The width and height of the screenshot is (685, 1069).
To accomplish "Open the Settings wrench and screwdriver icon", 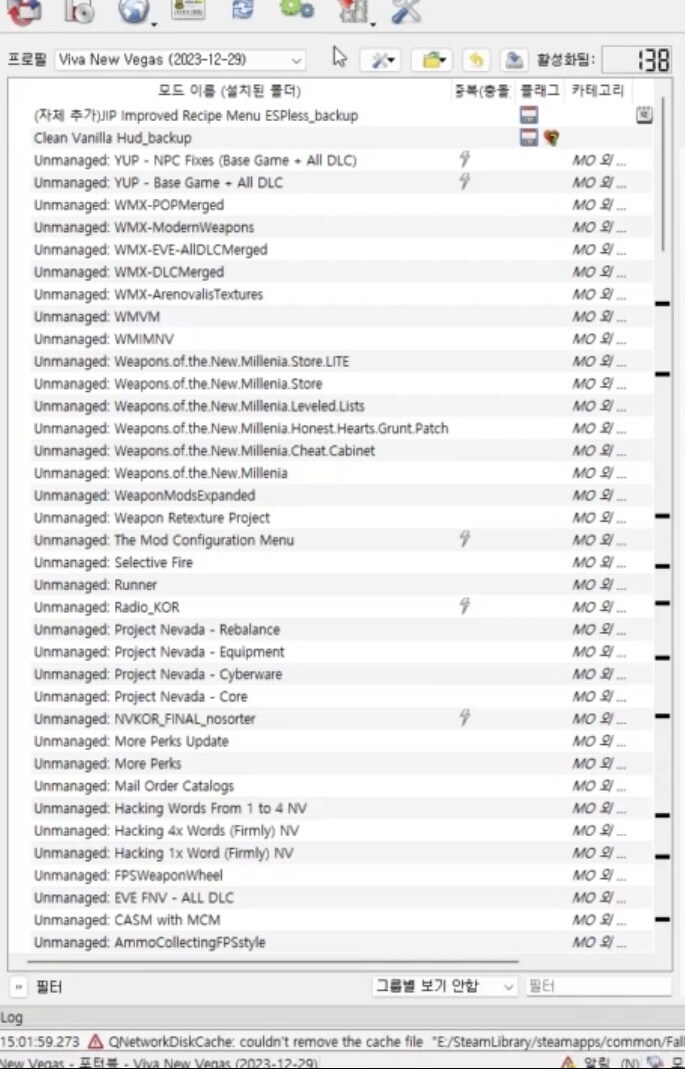I will point(406,10).
